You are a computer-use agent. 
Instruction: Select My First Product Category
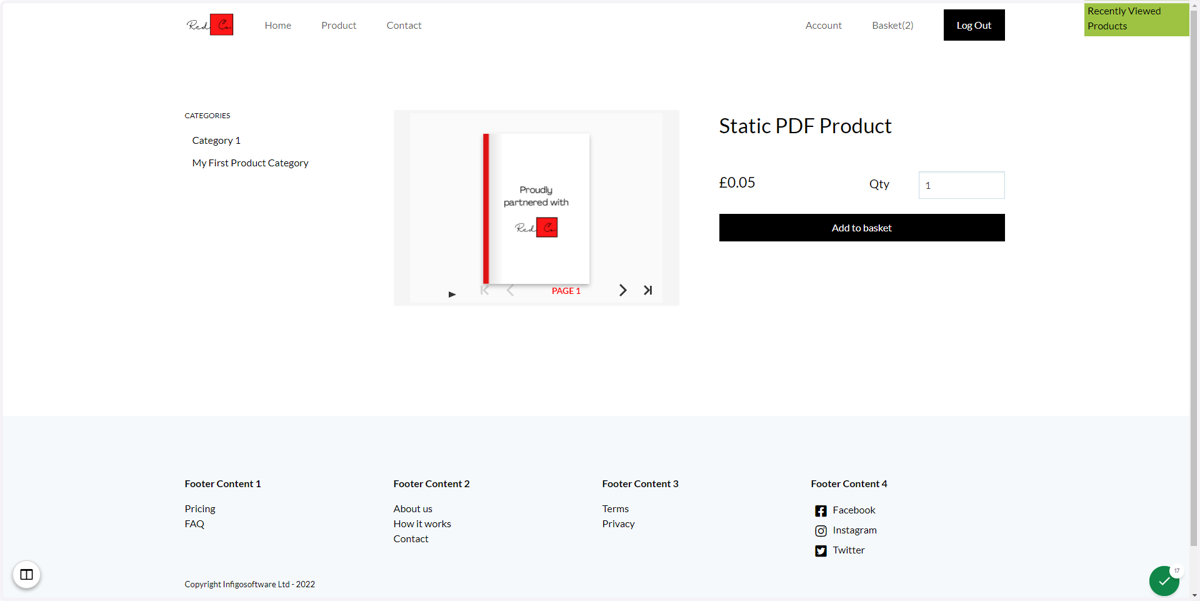[x=250, y=163]
